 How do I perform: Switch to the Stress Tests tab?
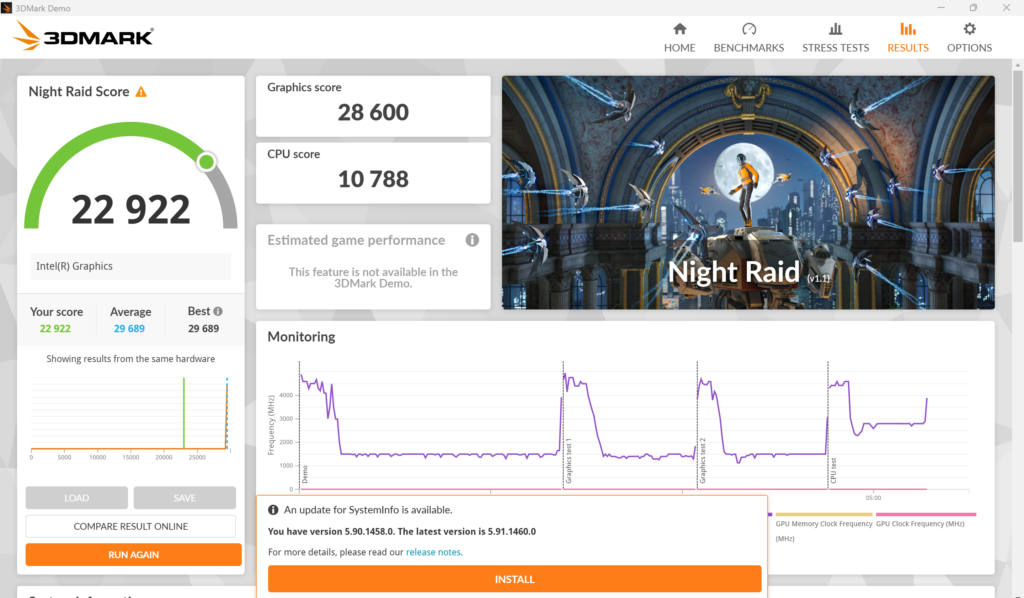click(835, 37)
